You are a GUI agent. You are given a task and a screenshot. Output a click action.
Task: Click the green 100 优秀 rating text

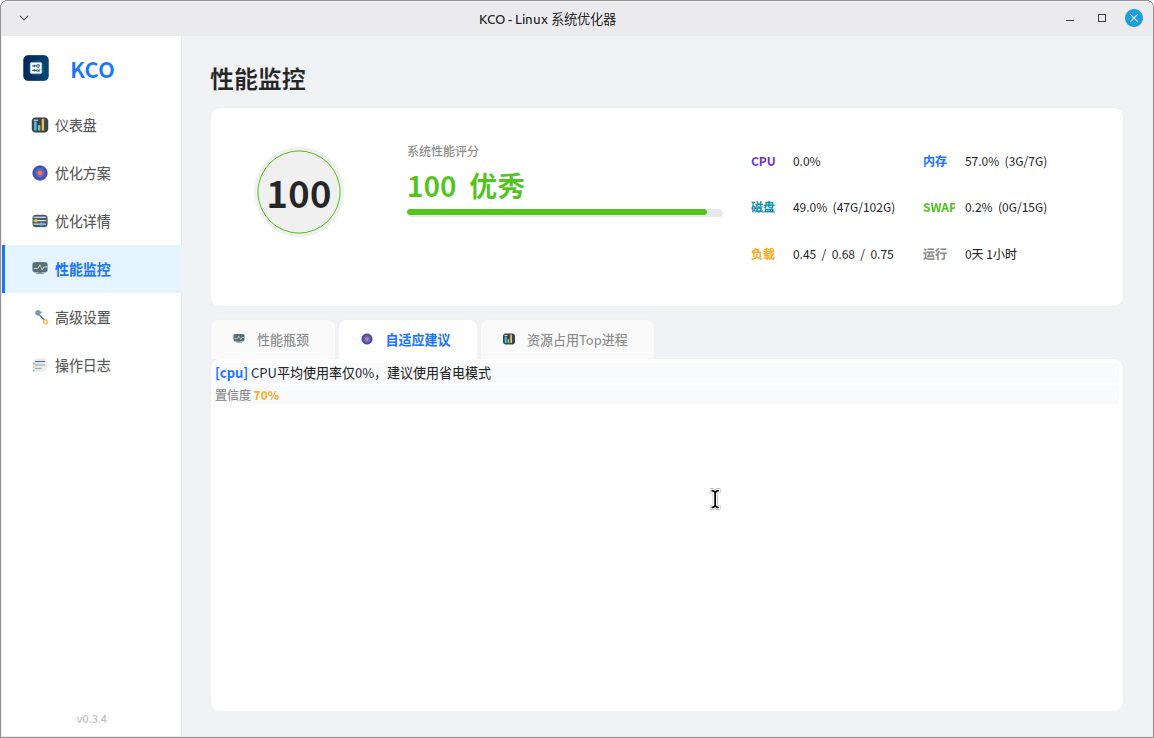pos(466,186)
